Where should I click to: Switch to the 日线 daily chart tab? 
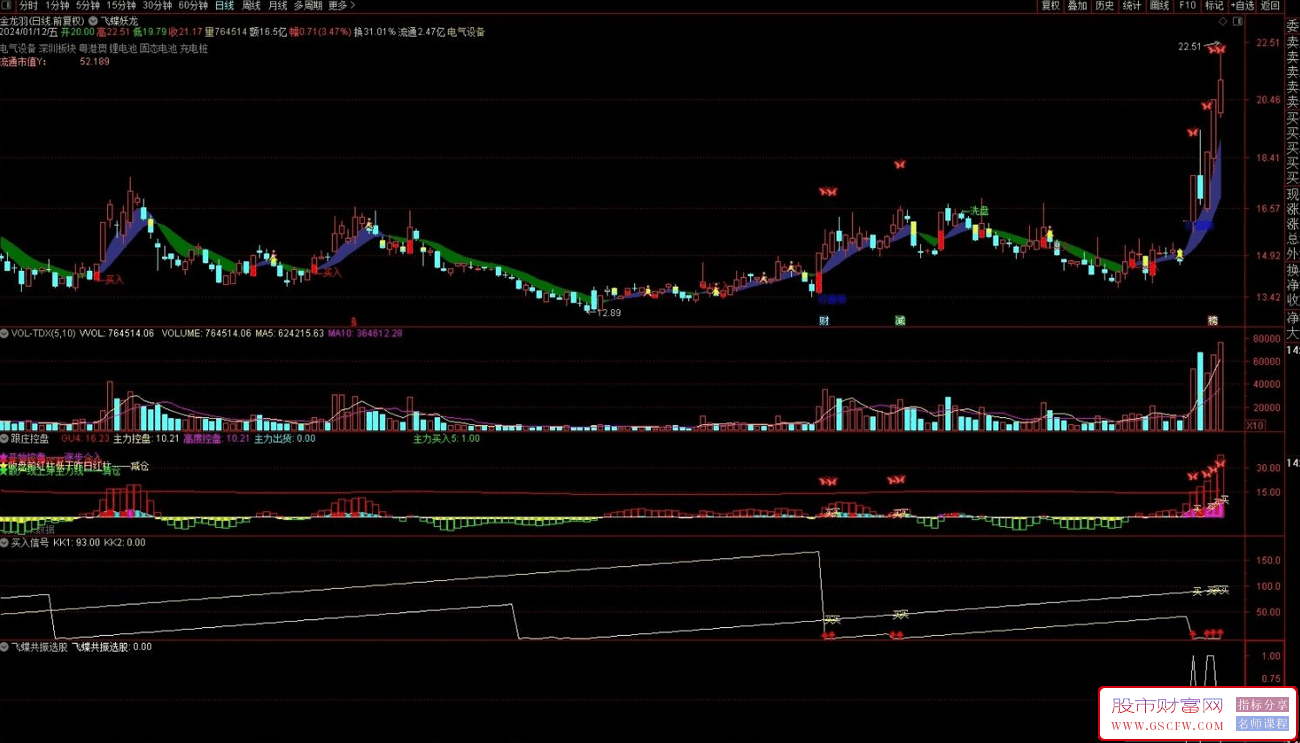click(x=224, y=5)
